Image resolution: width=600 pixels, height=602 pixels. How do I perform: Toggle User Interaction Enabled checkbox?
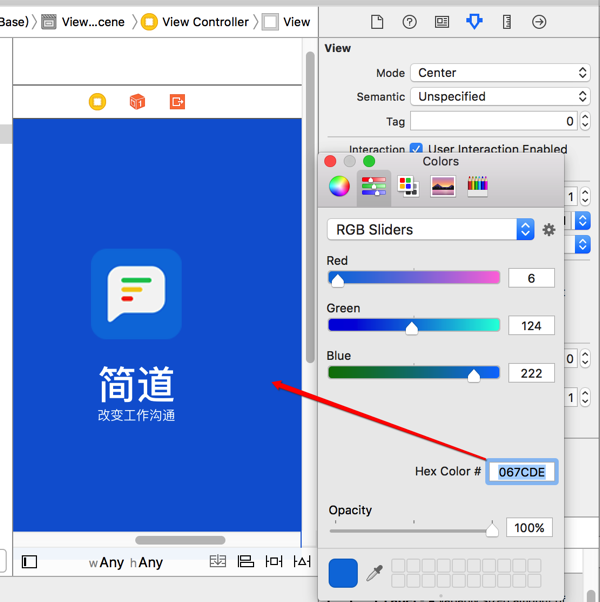tap(416, 149)
